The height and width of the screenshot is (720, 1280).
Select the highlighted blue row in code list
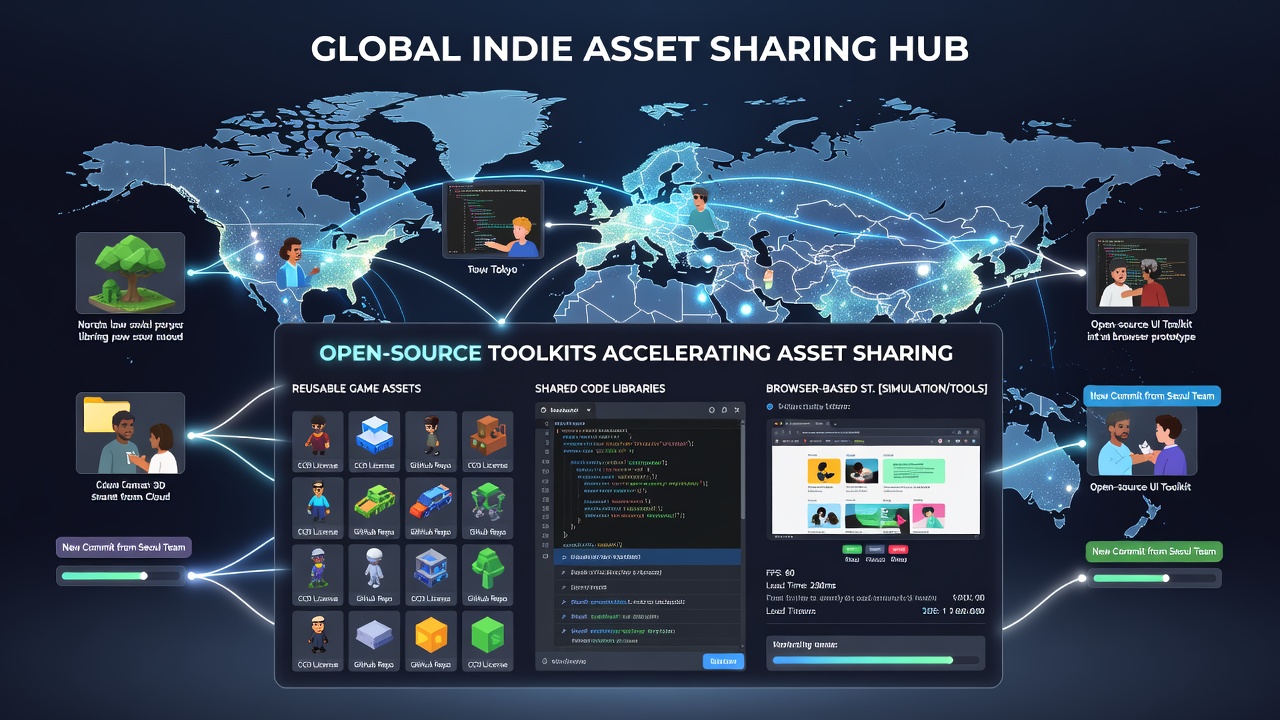[648, 556]
